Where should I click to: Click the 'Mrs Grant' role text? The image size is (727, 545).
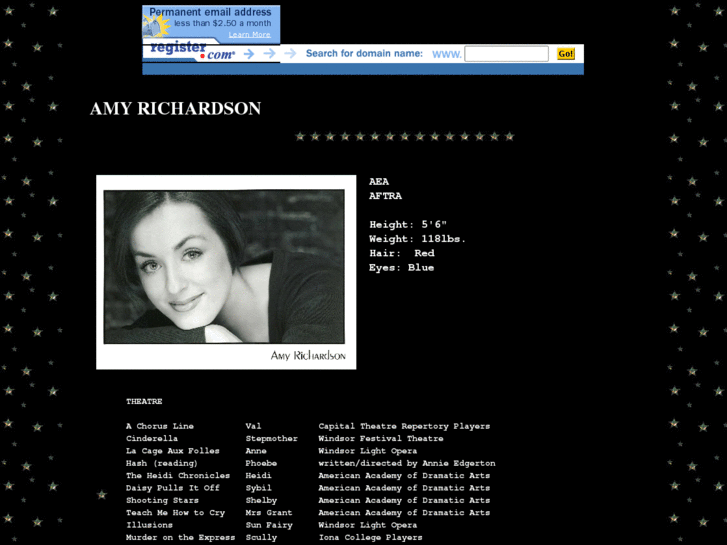coord(269,513)
